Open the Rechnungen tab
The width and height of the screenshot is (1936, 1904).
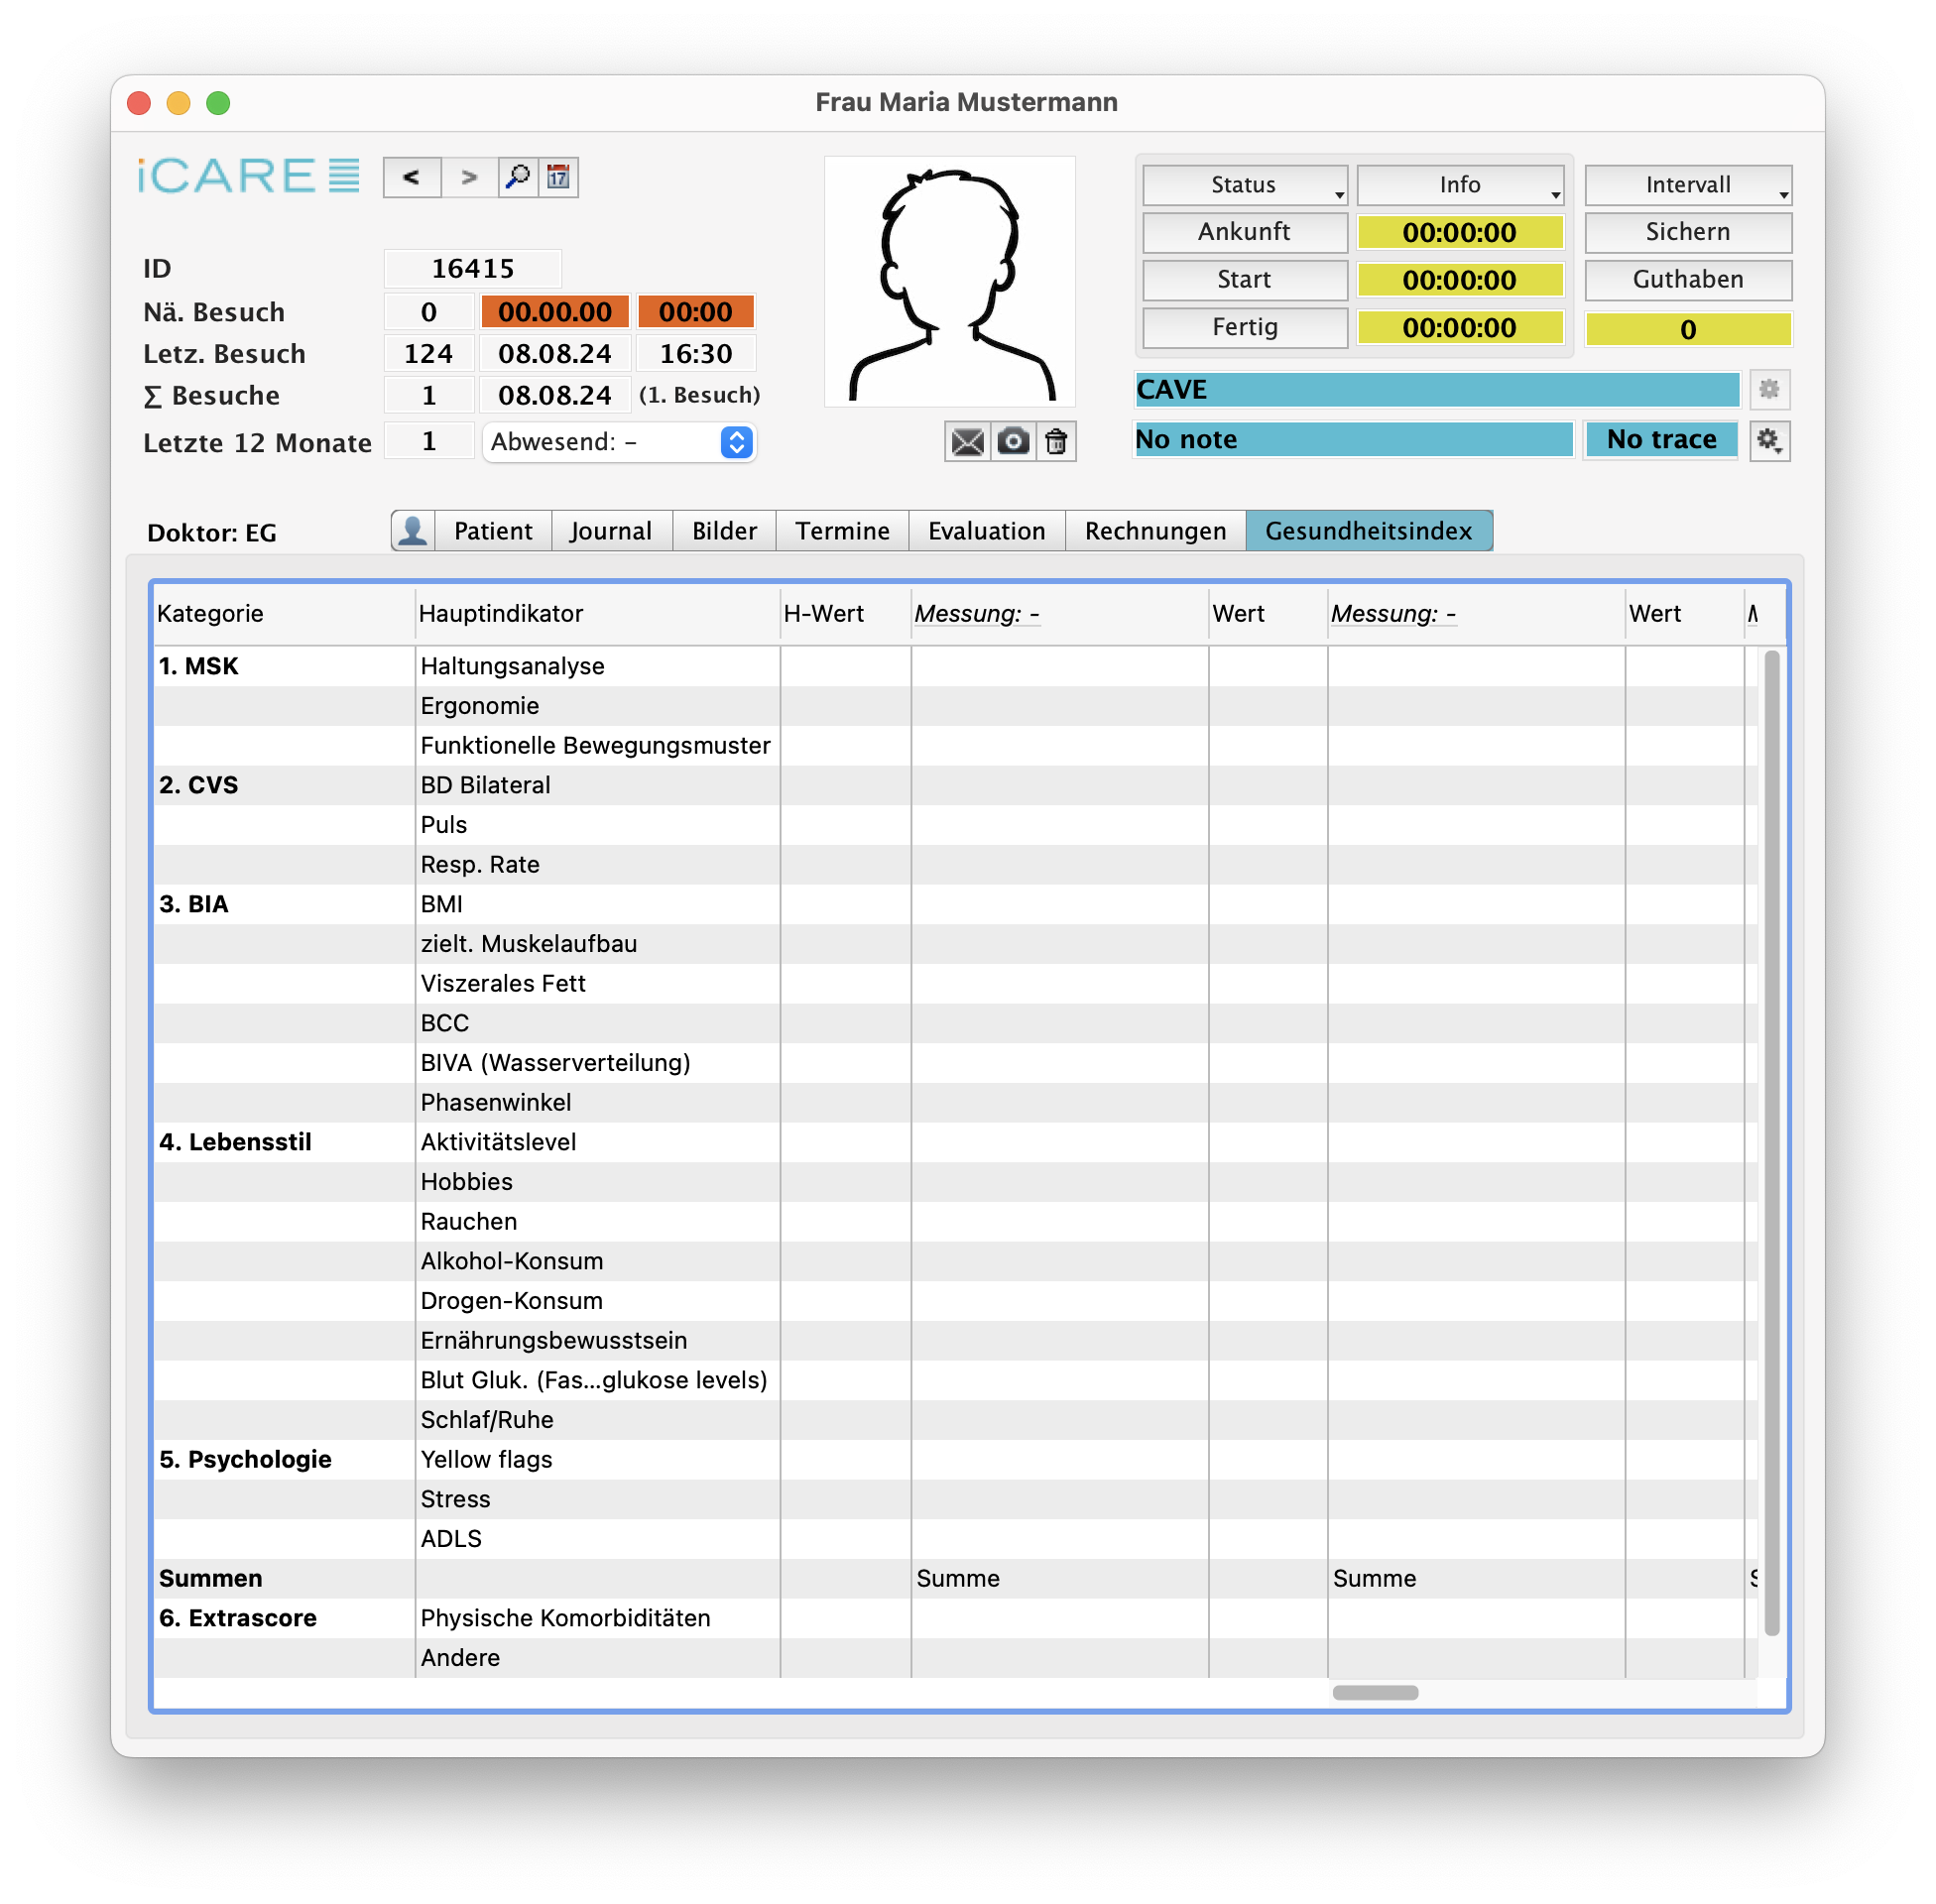pyautogui.click(x=1155, y=531)
